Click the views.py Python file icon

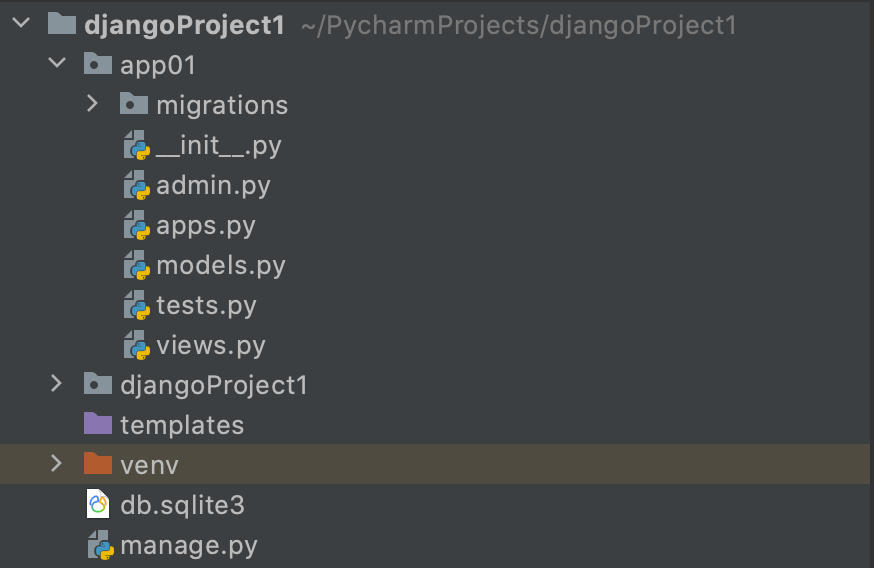(x=136, y=346)
